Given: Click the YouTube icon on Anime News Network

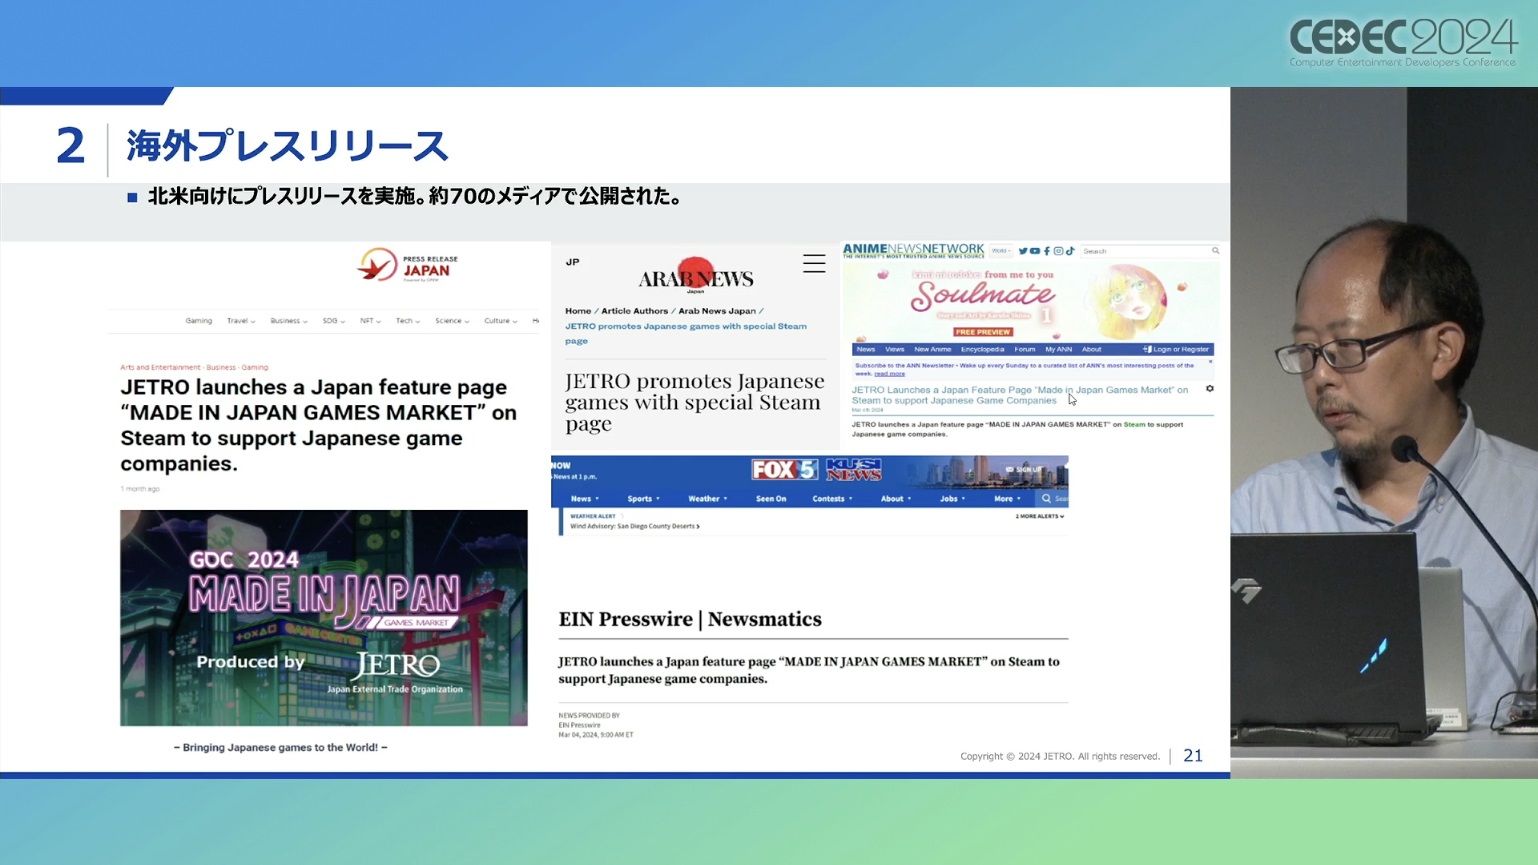Looking at the screenshot, I should [1035, 251].
